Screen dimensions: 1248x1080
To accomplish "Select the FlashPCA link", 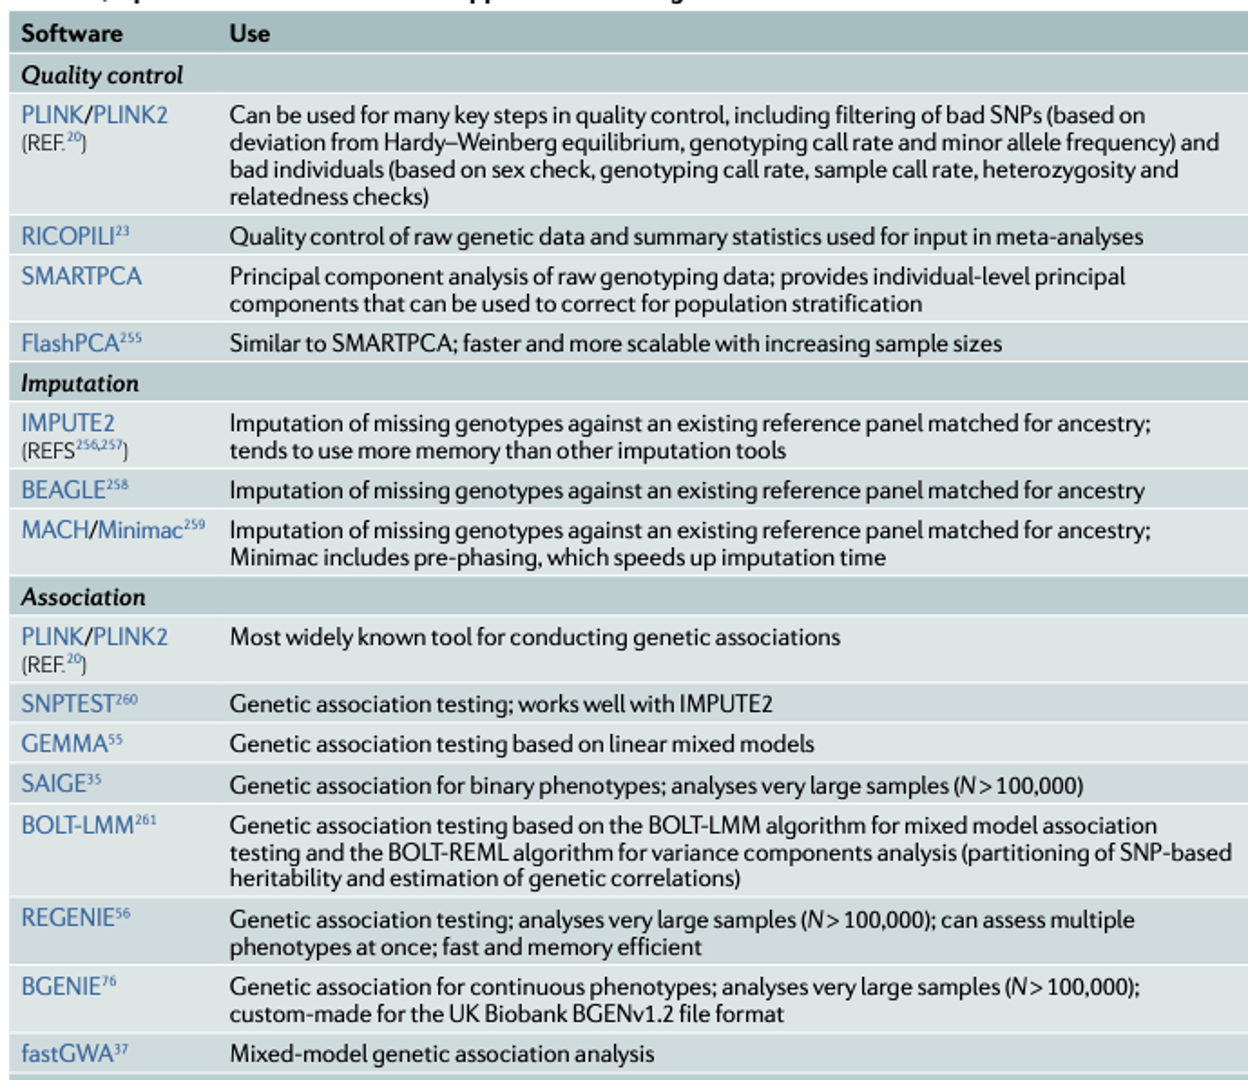I will click(70, 343).
